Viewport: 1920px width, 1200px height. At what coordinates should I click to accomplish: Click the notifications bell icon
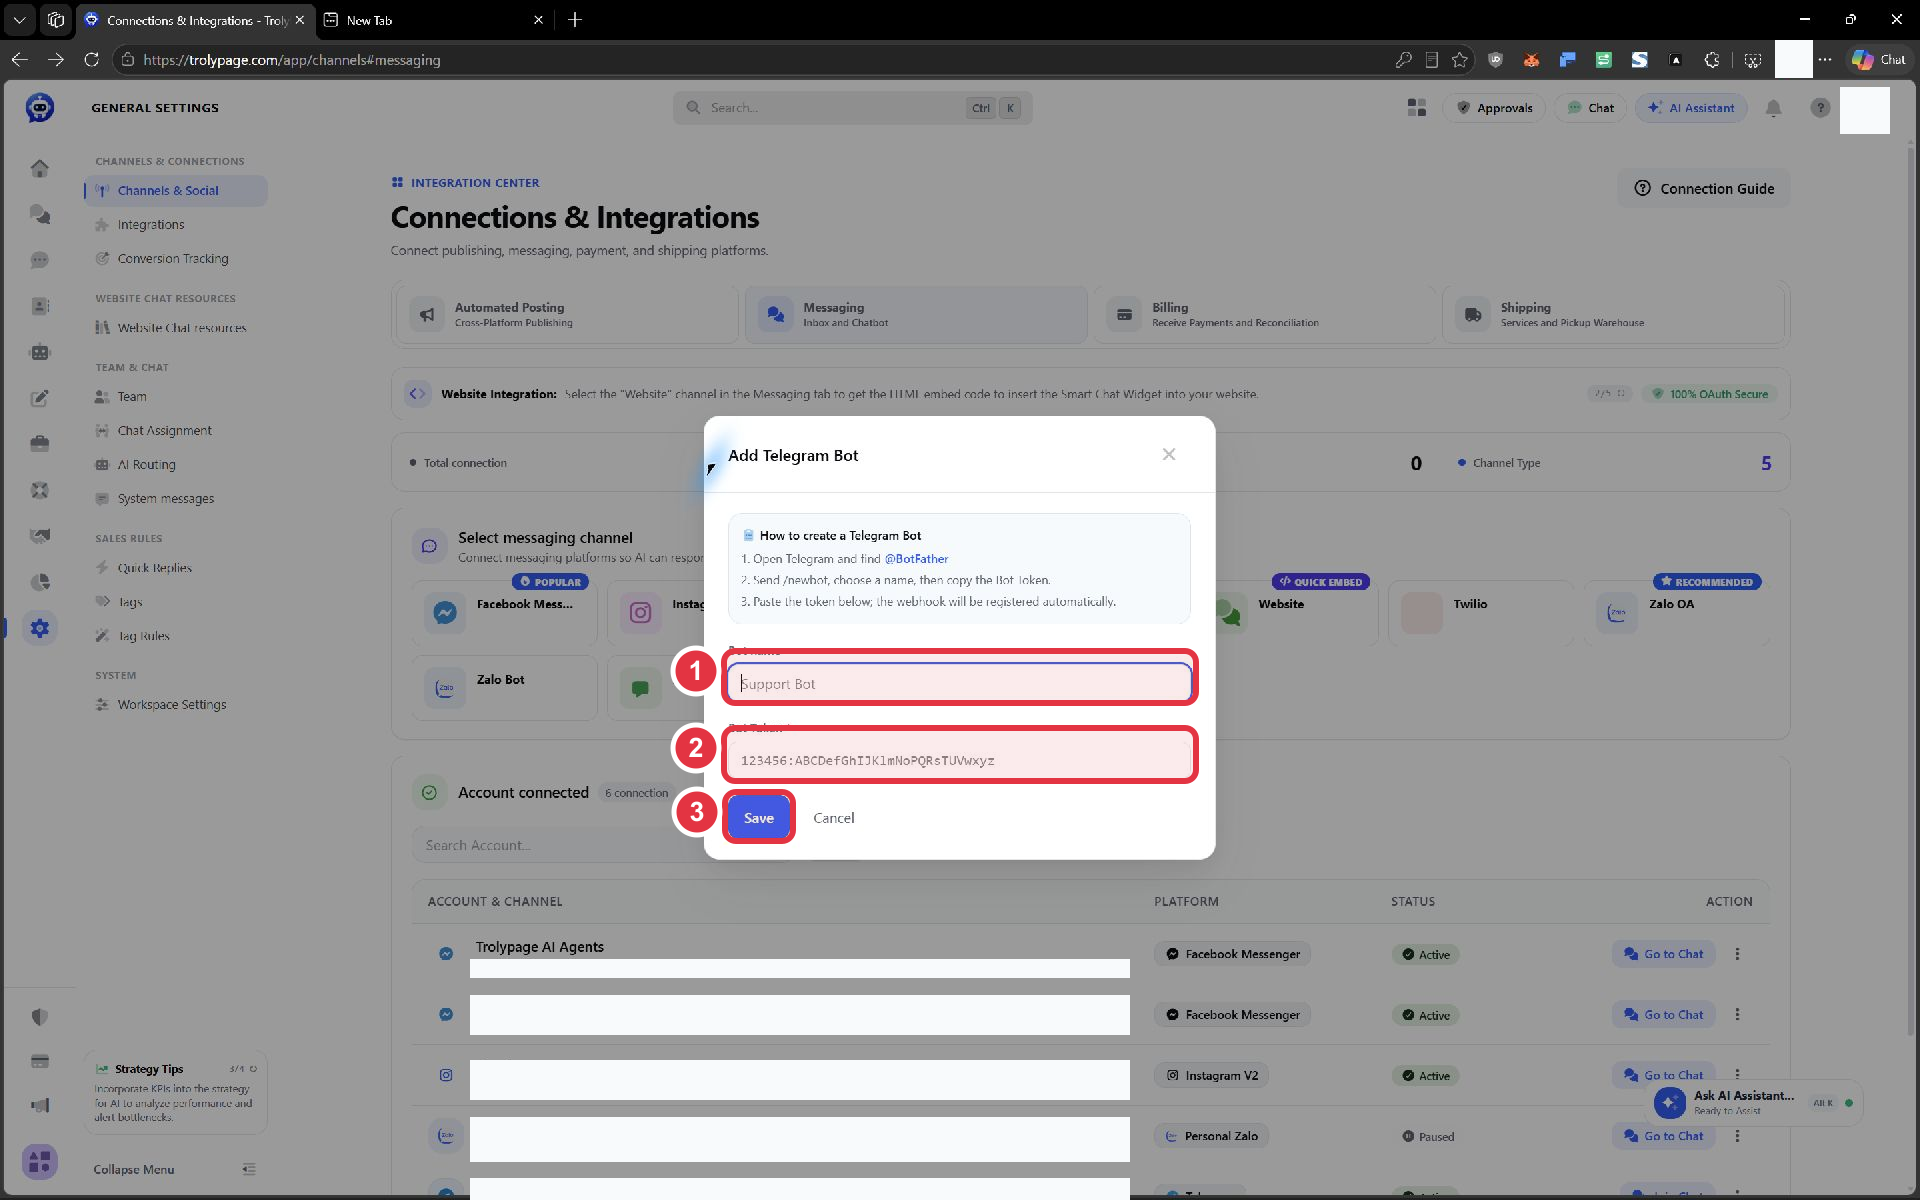tap(1773, 108)
